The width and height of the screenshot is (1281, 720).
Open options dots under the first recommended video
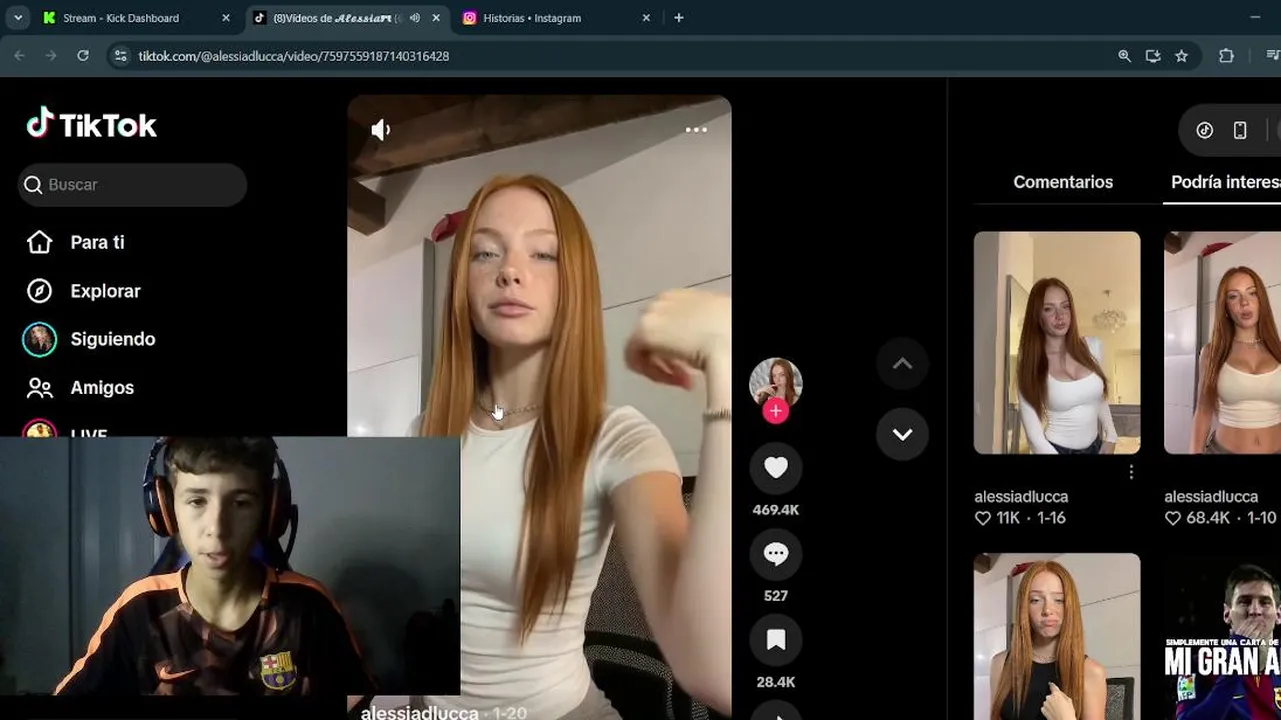coord(1131,472)
